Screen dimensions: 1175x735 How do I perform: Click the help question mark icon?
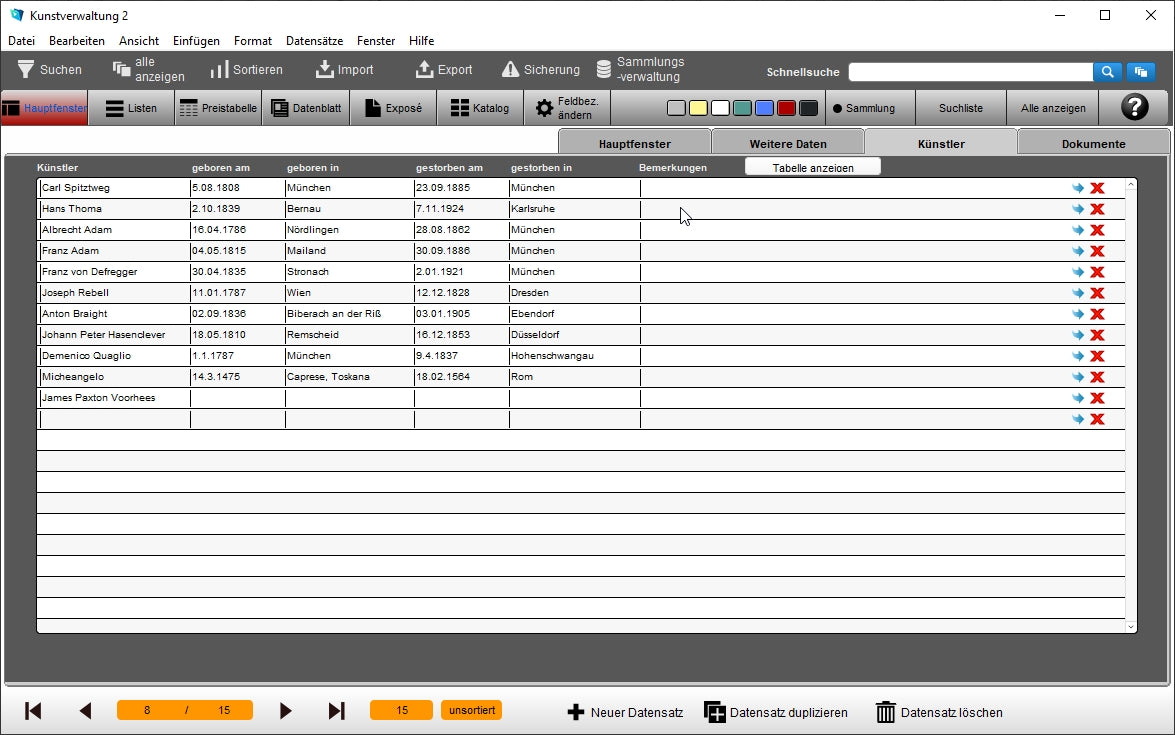coord(1134,108)
